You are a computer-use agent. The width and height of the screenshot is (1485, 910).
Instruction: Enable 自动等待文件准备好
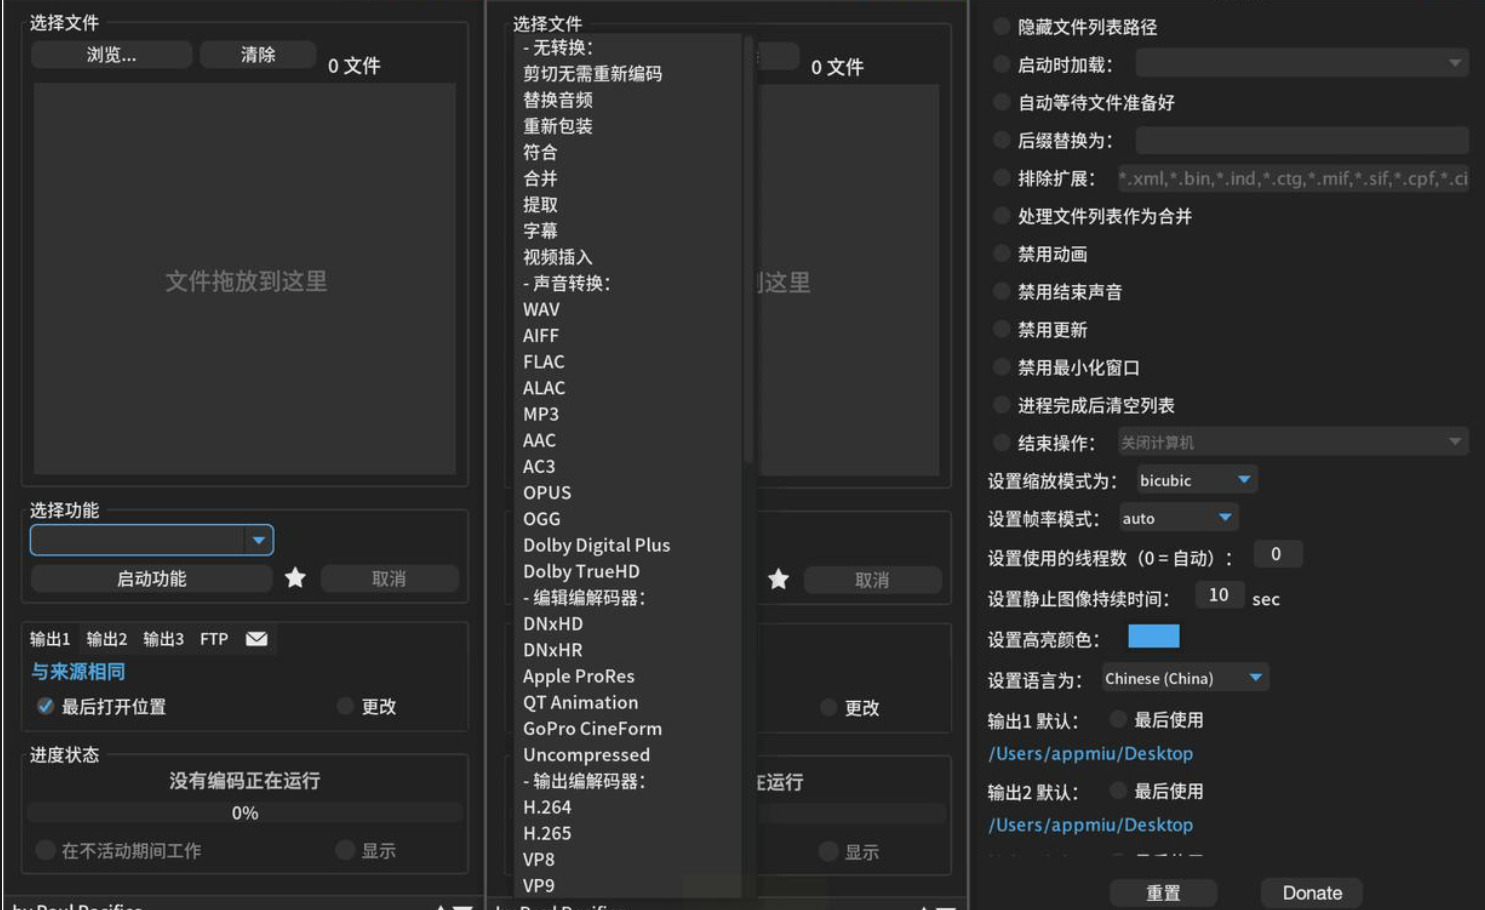coord(1001,102)
